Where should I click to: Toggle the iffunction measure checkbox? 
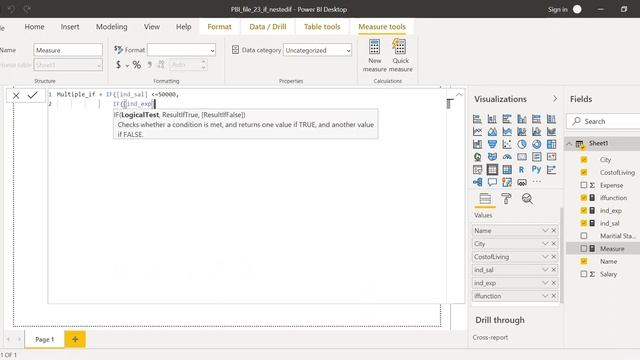click(x=584, y=198)
